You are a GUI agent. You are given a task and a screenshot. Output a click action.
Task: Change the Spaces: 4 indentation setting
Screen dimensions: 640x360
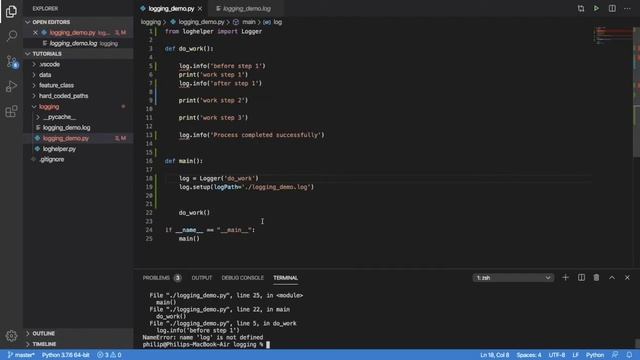pyautogui.click(x=529, y=355)
